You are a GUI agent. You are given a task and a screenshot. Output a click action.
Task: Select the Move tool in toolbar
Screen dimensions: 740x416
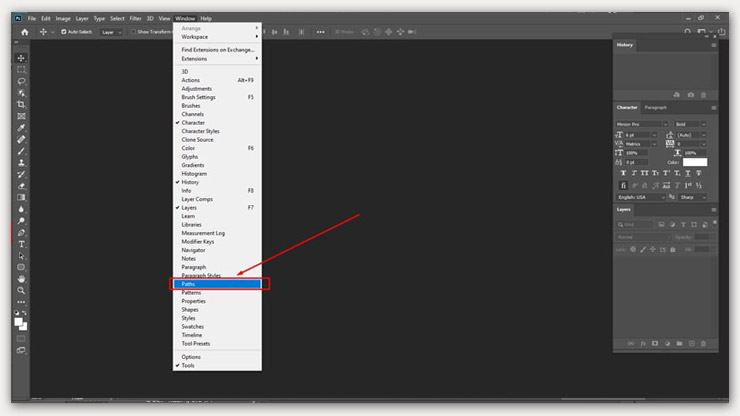(x=21, y=58)
